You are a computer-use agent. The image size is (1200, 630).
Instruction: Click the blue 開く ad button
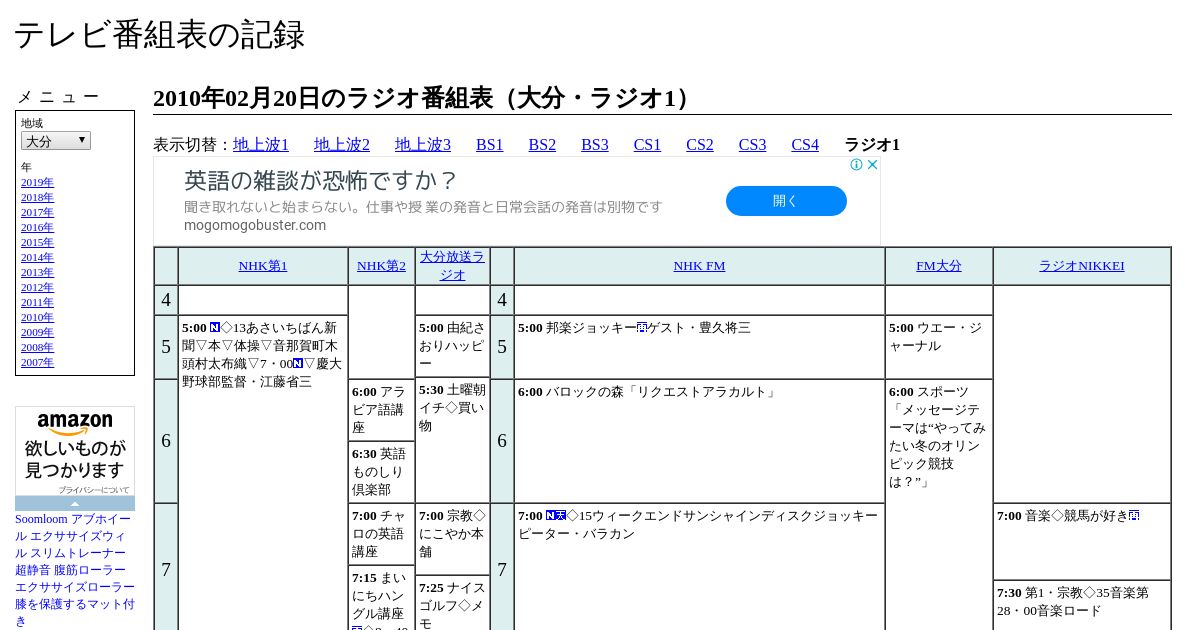(786, 201)
